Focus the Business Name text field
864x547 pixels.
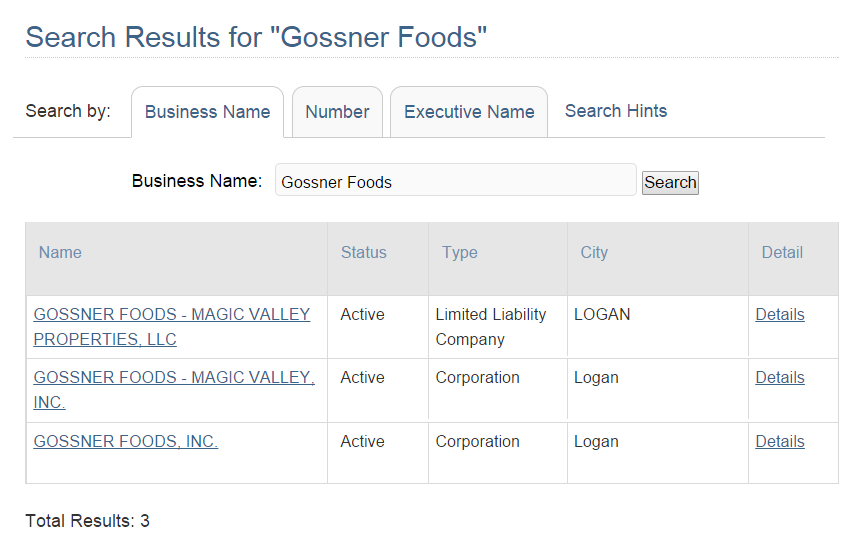point(455,181)
